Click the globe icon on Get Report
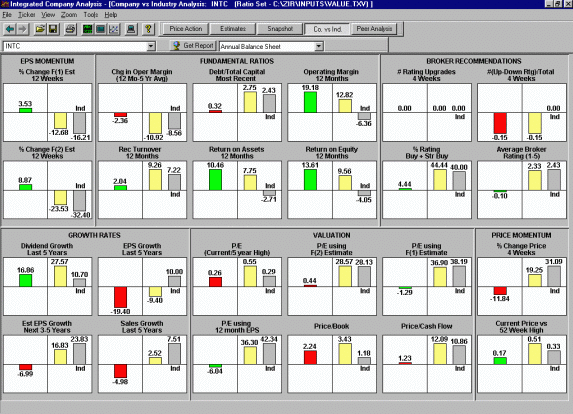The width and height of the screenshot is (573, 414). (x=177, y=45)
